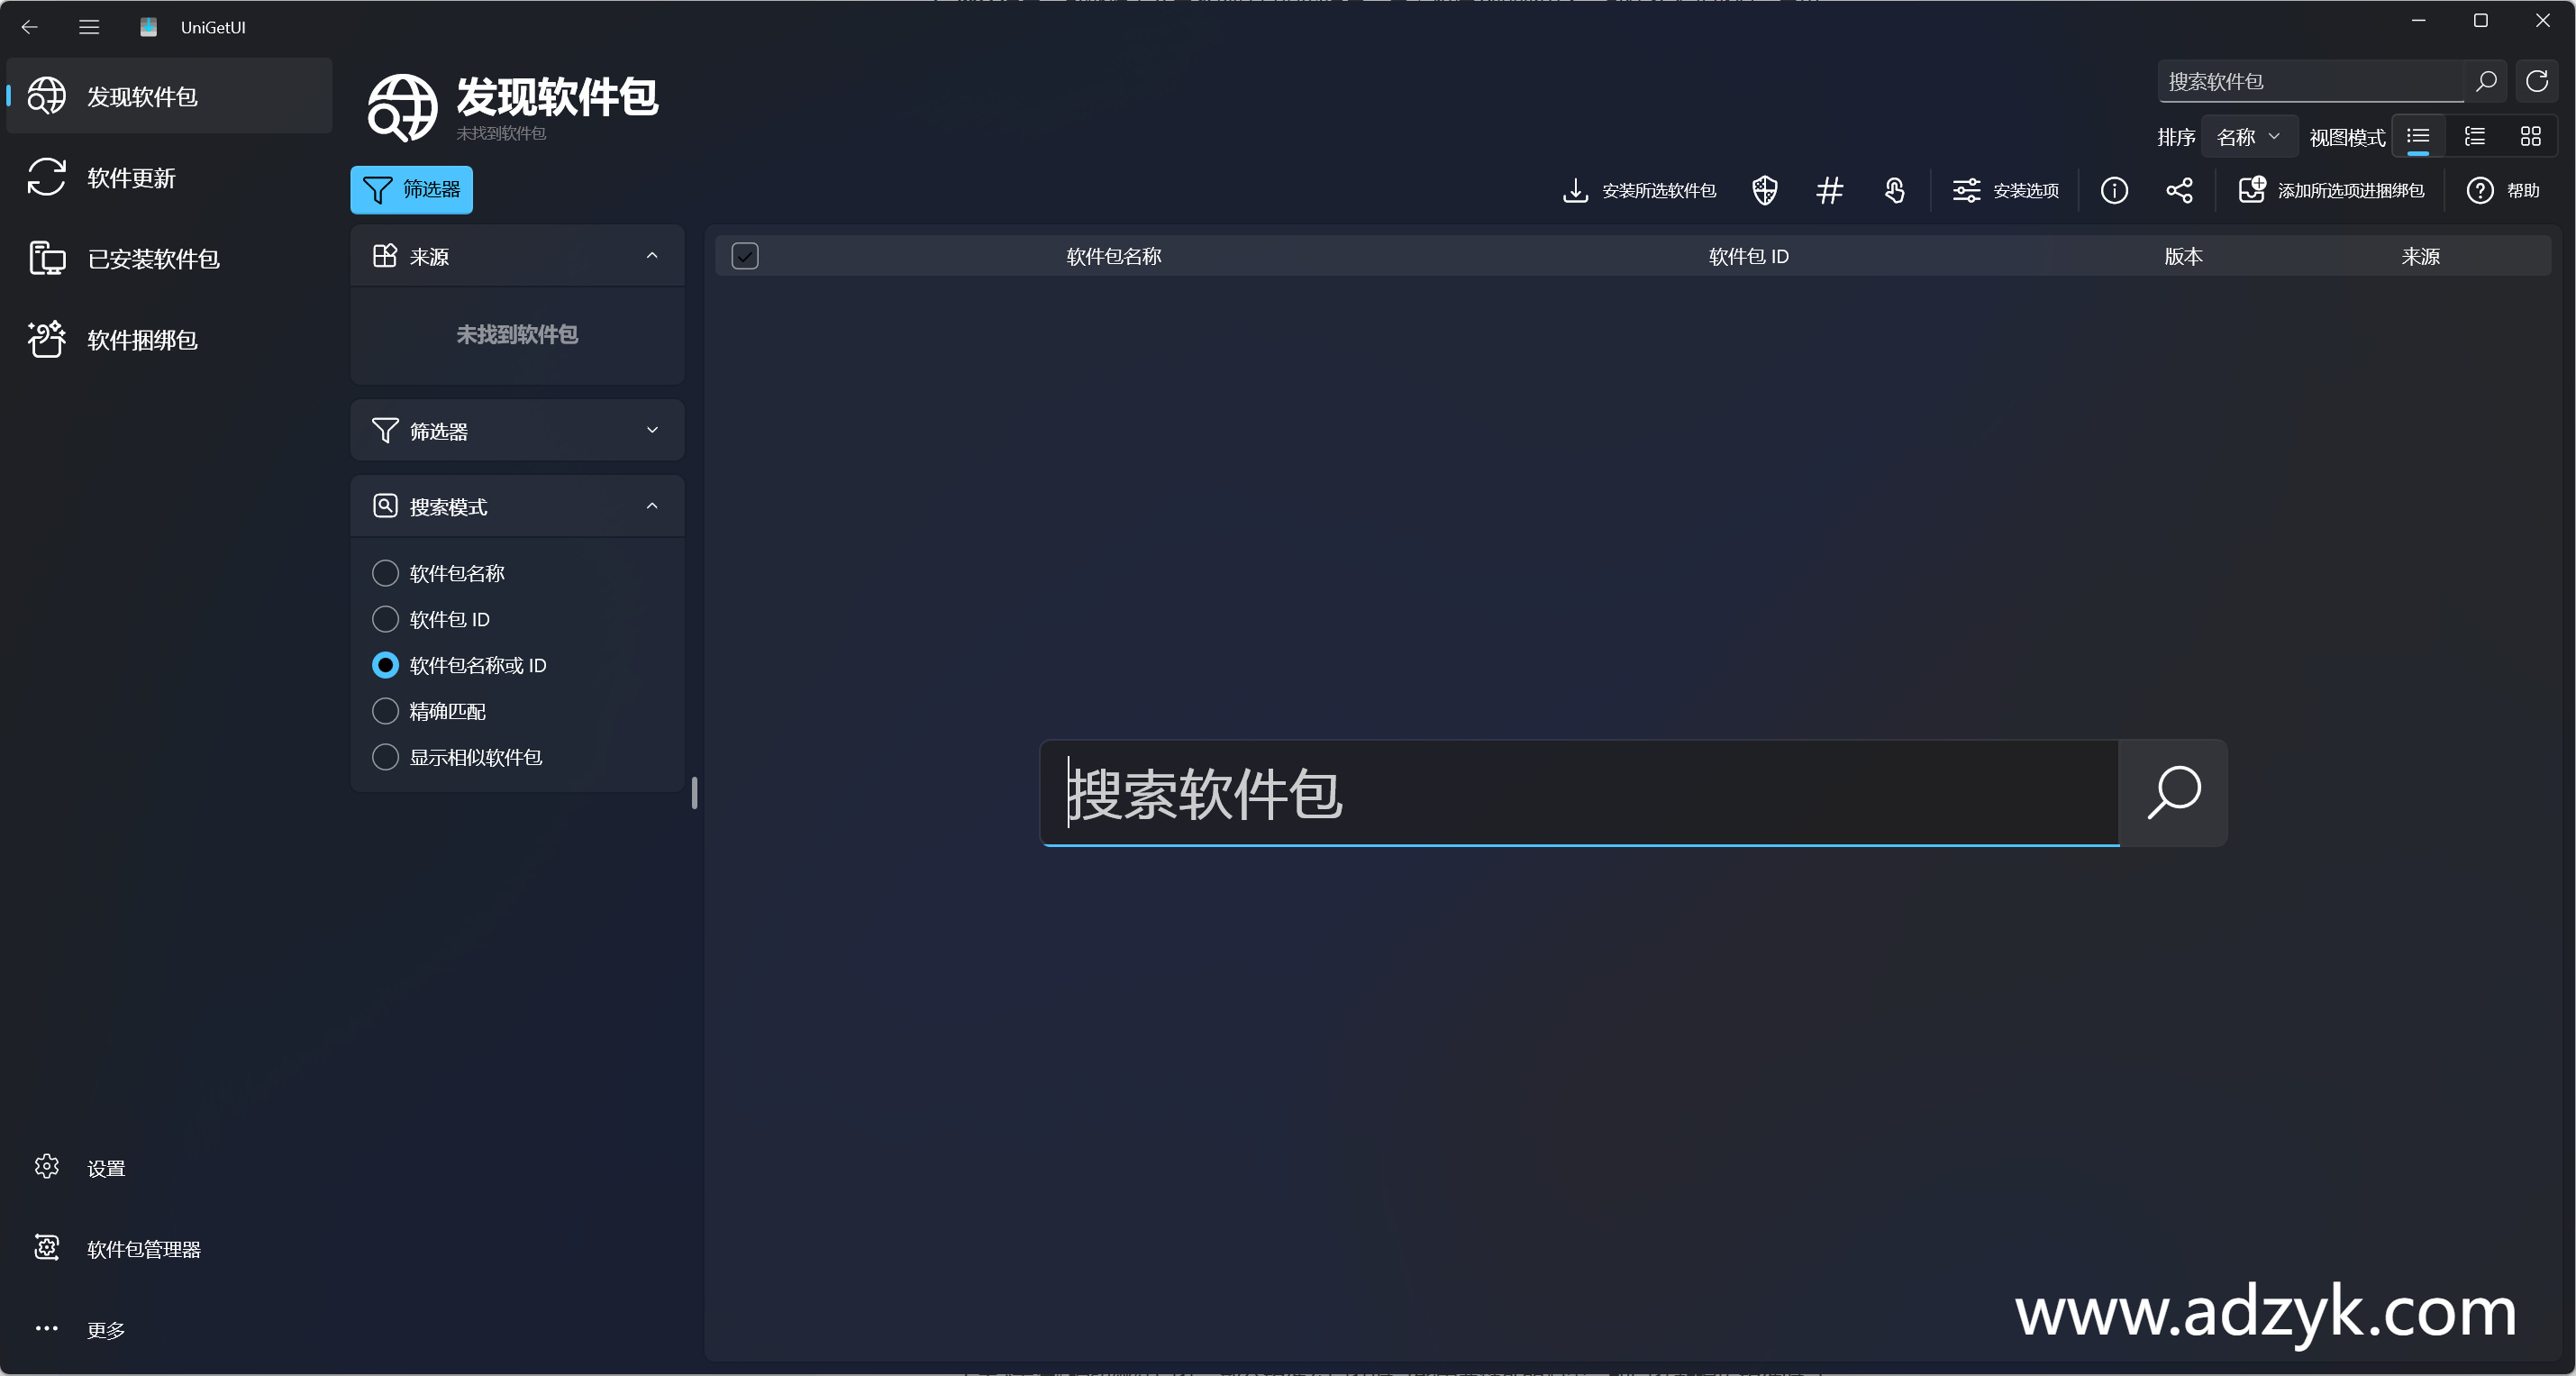The width and height of the screenshot is (2576, 1376).
Task: Open the shield (admin install) icon
Action: click(x=1764, y=190)
